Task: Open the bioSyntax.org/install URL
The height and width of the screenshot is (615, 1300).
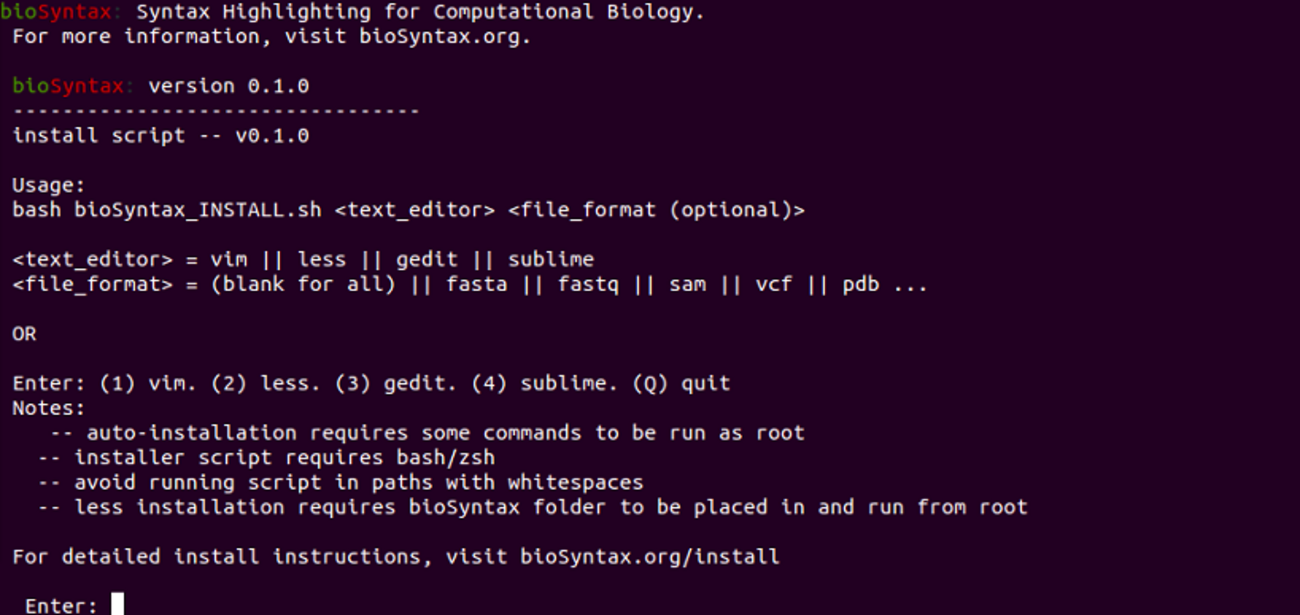Action: tap(649, 556)
